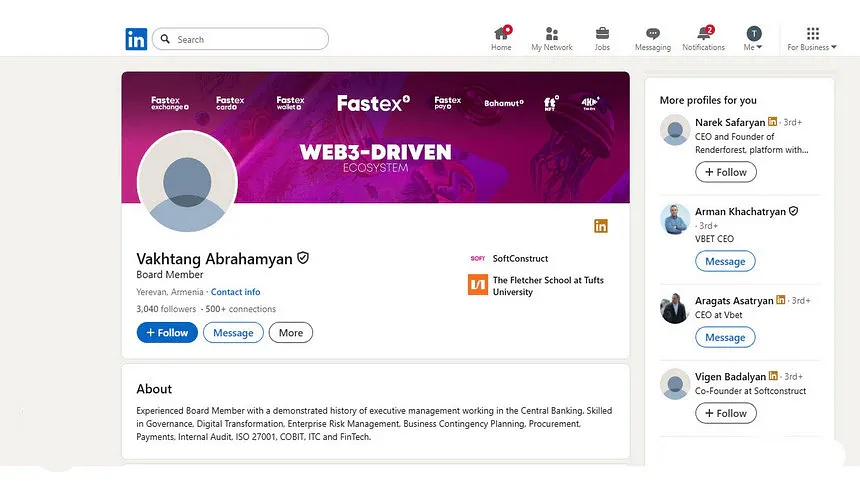The width and height of the screenshot is (860, 484).
Task: Click the verification shield beside Vakhtang Abrahamyan
Action: click(x=303, y=258)
